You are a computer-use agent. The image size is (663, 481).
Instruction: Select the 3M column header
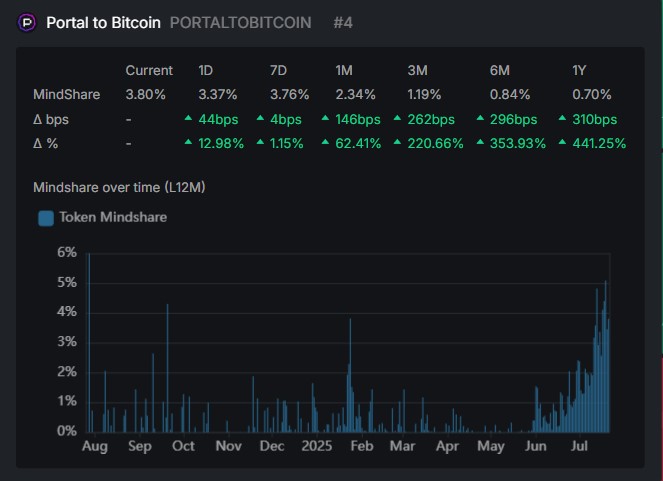coord(417,70)
